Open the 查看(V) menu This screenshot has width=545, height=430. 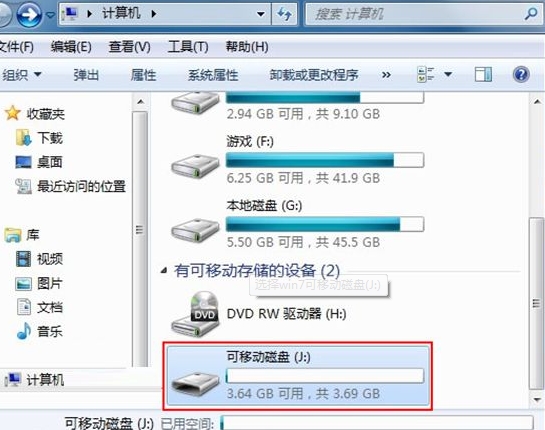click(129, 47)
